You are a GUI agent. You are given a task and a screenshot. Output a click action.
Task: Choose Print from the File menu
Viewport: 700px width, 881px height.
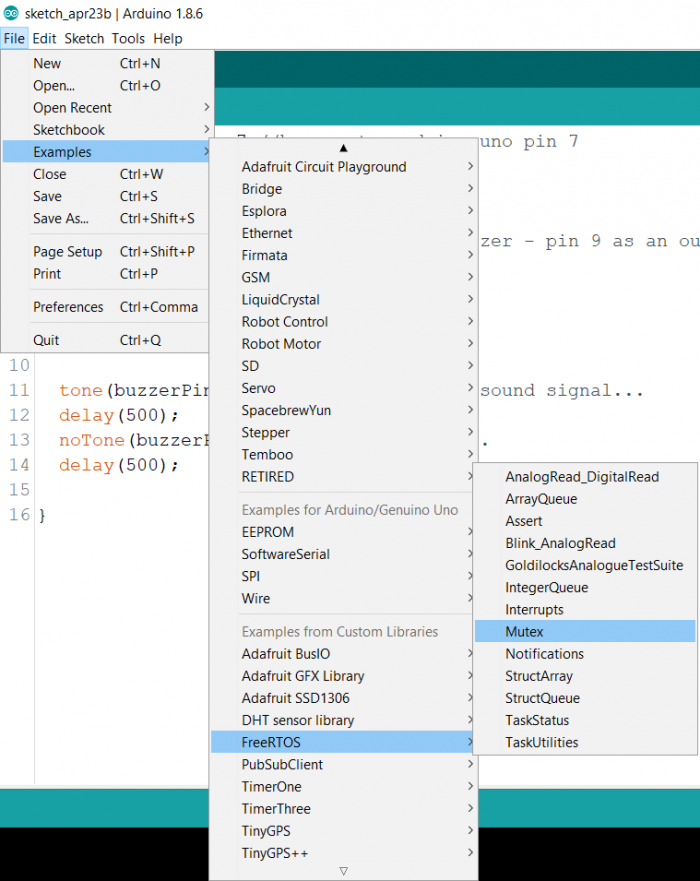(107, 274)
